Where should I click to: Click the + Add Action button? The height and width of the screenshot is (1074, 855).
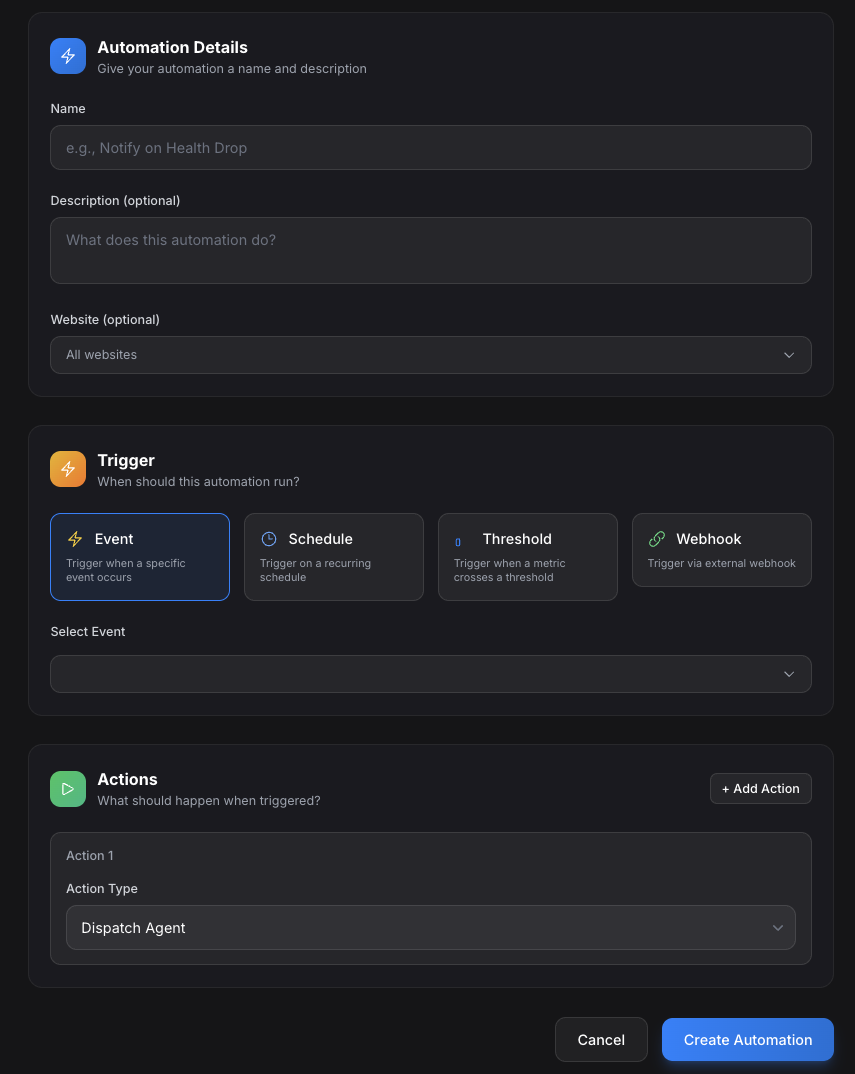click(x=760, y=788)
